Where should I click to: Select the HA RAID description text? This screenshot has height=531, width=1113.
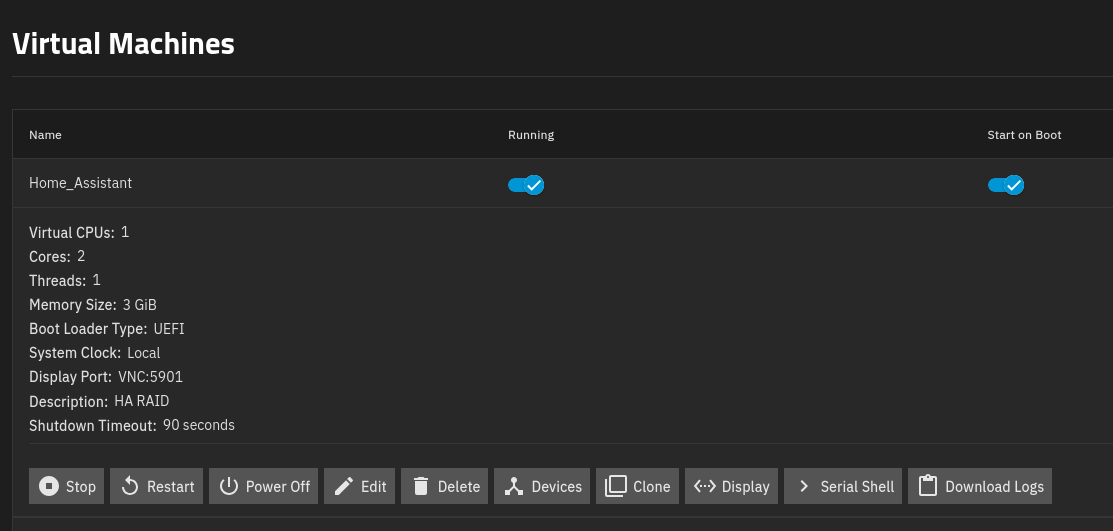142,401
